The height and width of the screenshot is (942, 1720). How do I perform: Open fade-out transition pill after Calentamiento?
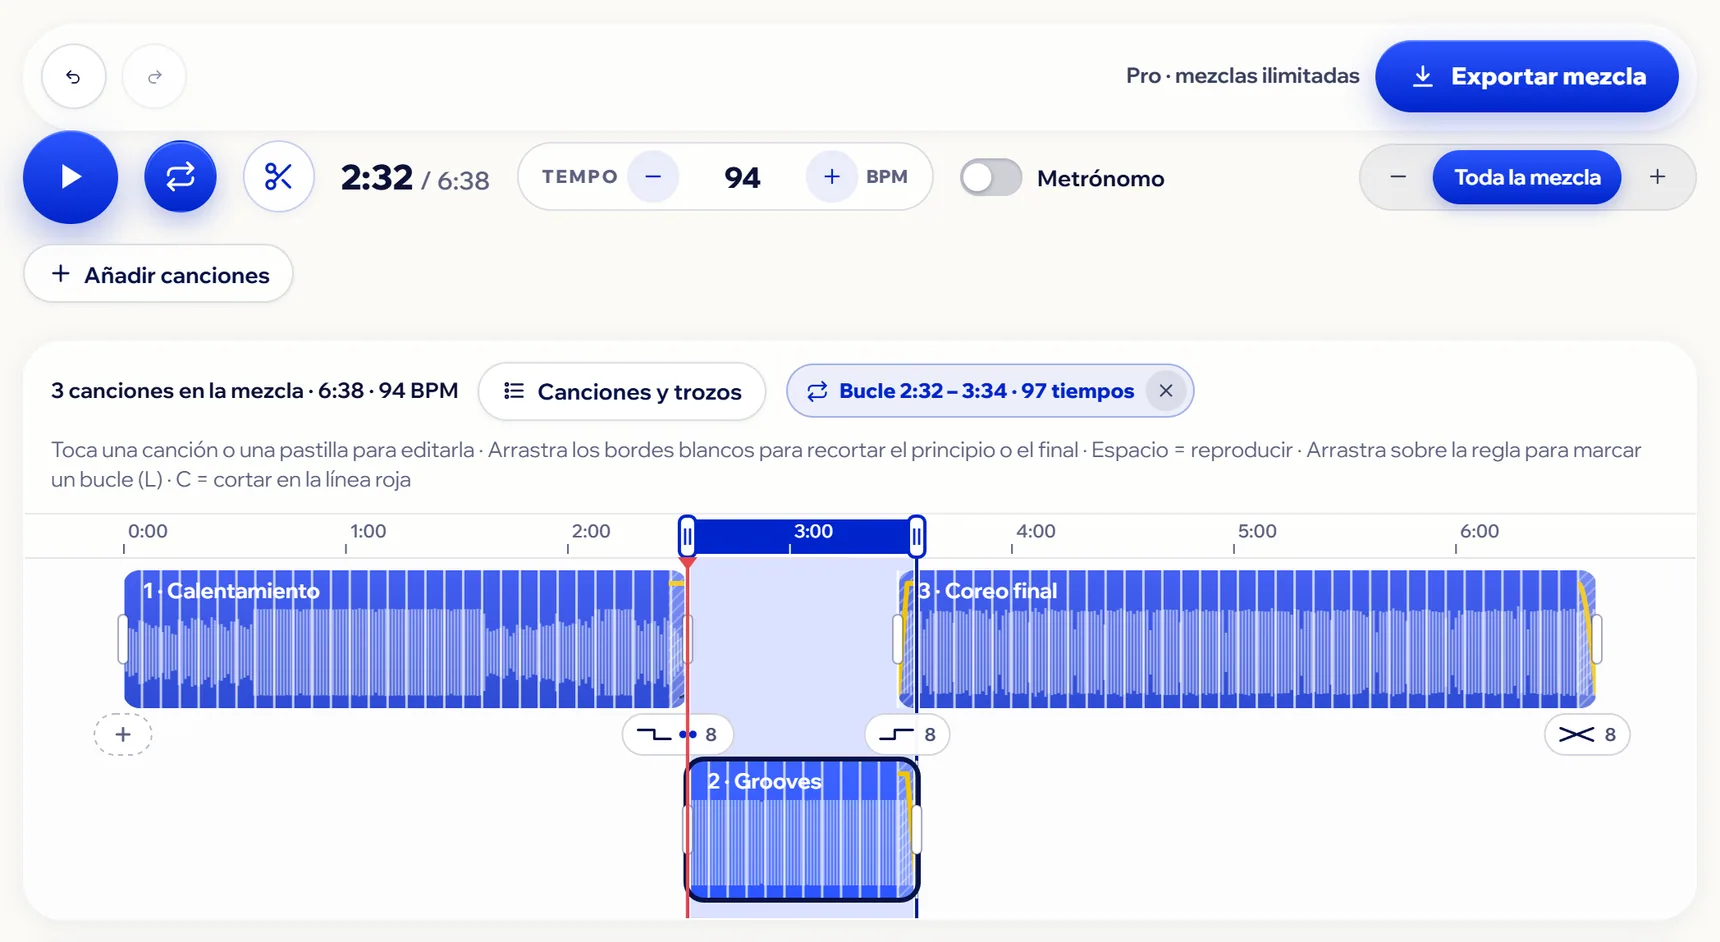tap(677, 734)
